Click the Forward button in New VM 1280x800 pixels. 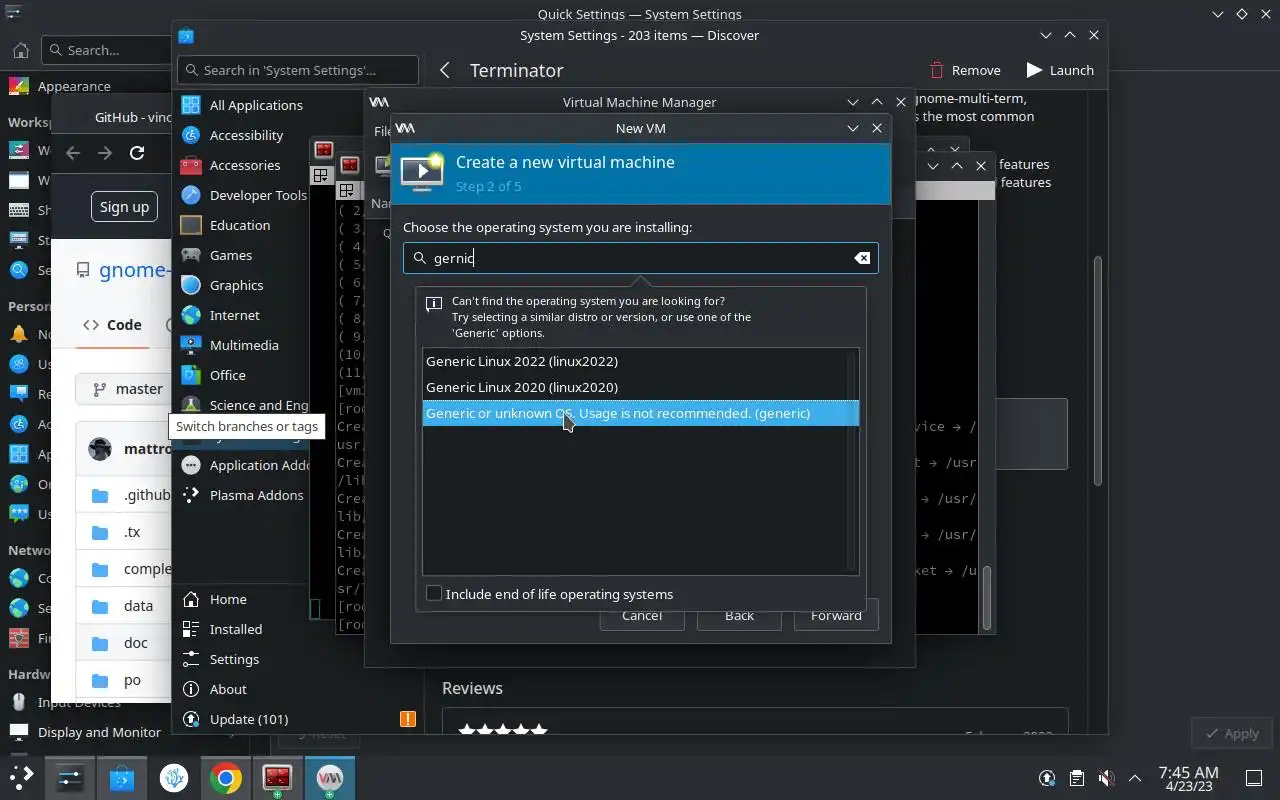click(x=836, y=615)
